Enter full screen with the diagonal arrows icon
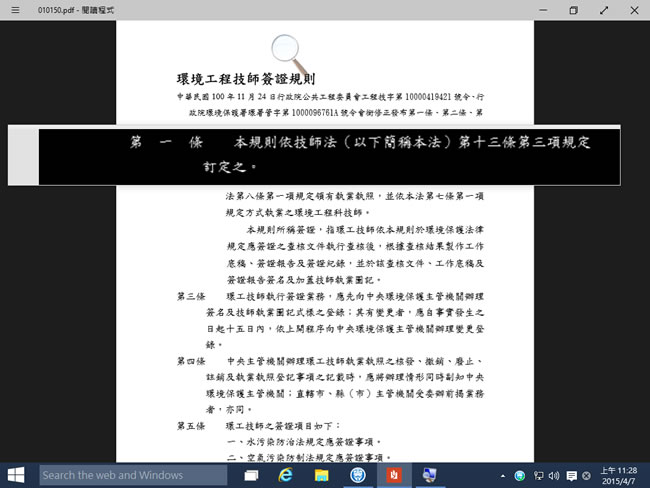This screenshot has height=488, width=650. (x=604, y=10)
